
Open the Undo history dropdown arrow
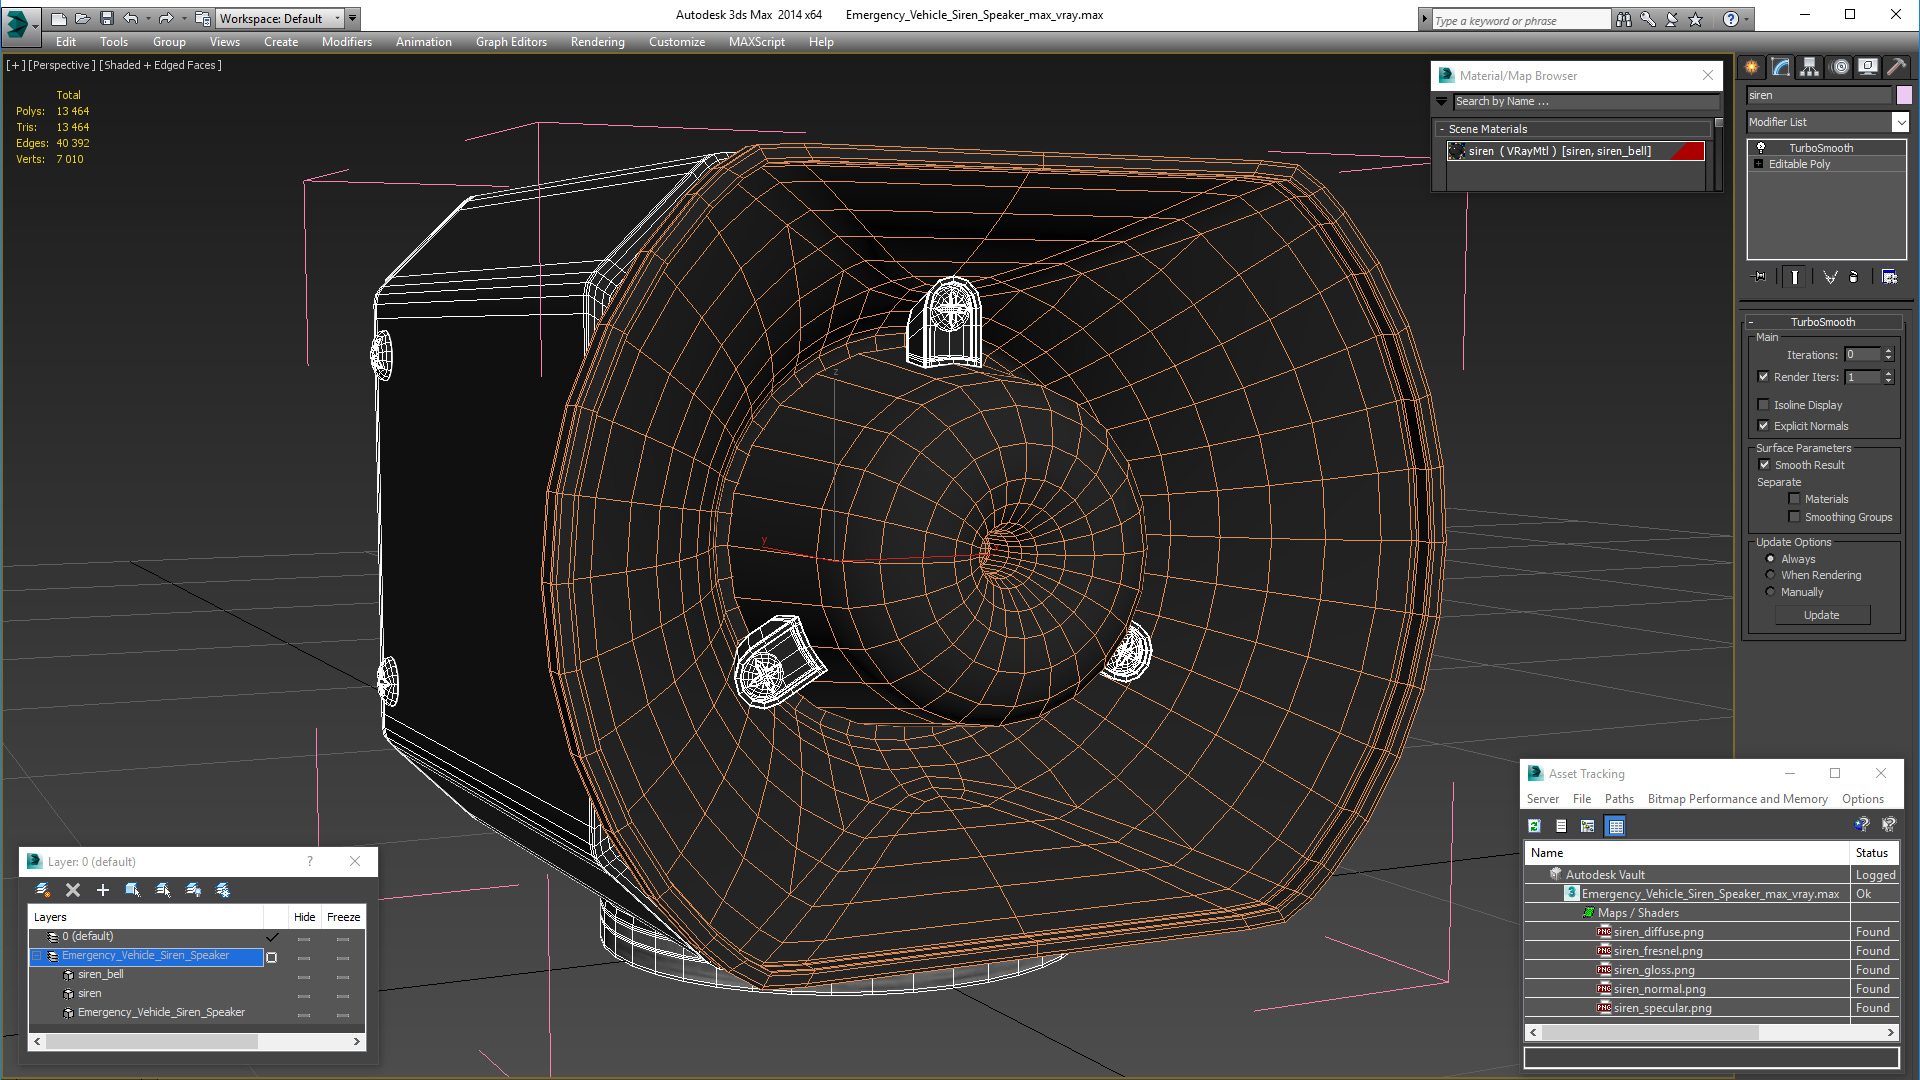(148, 18)
